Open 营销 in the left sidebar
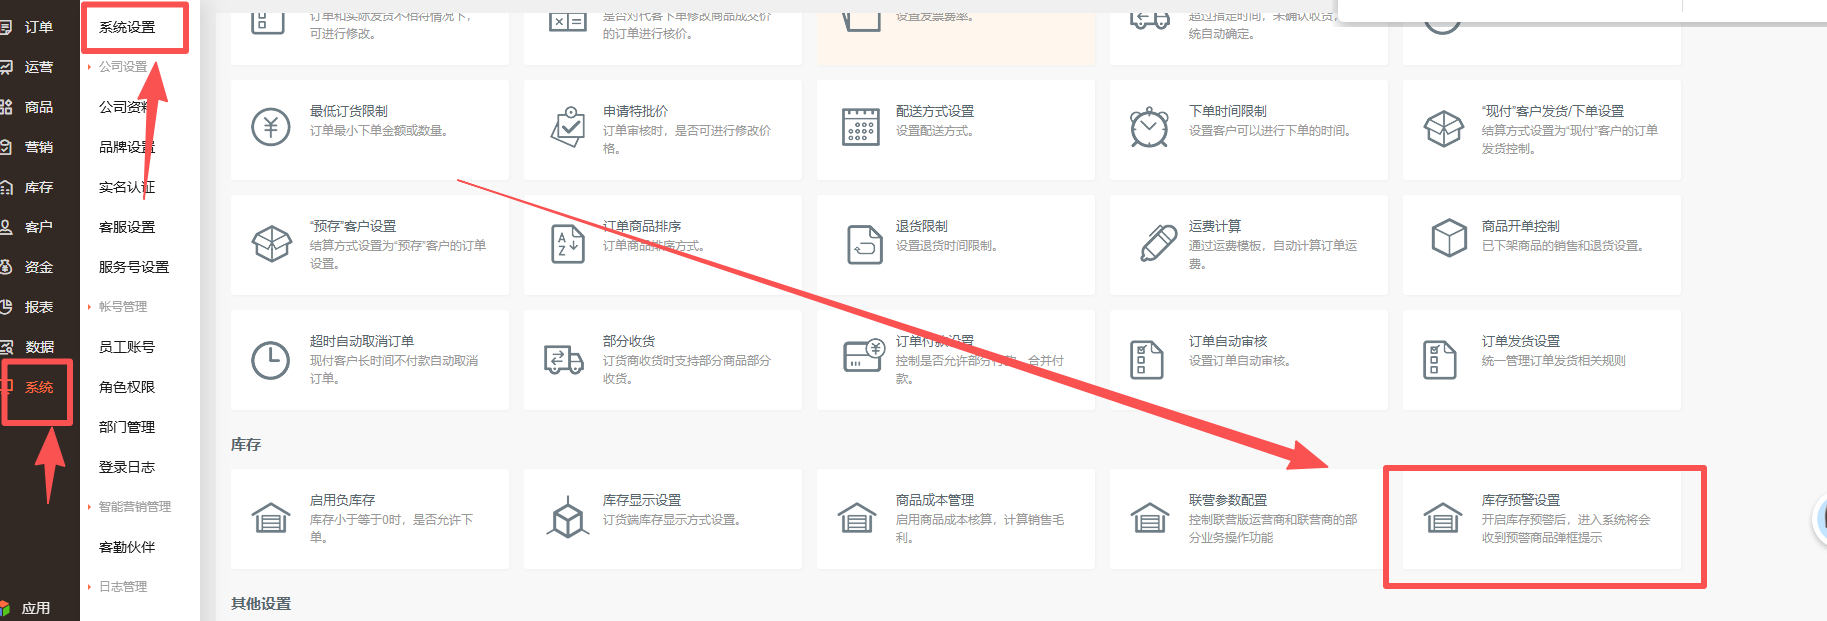Image resolution: width=1827 pixels, height=621 pixels. click(x=39, y=147)
